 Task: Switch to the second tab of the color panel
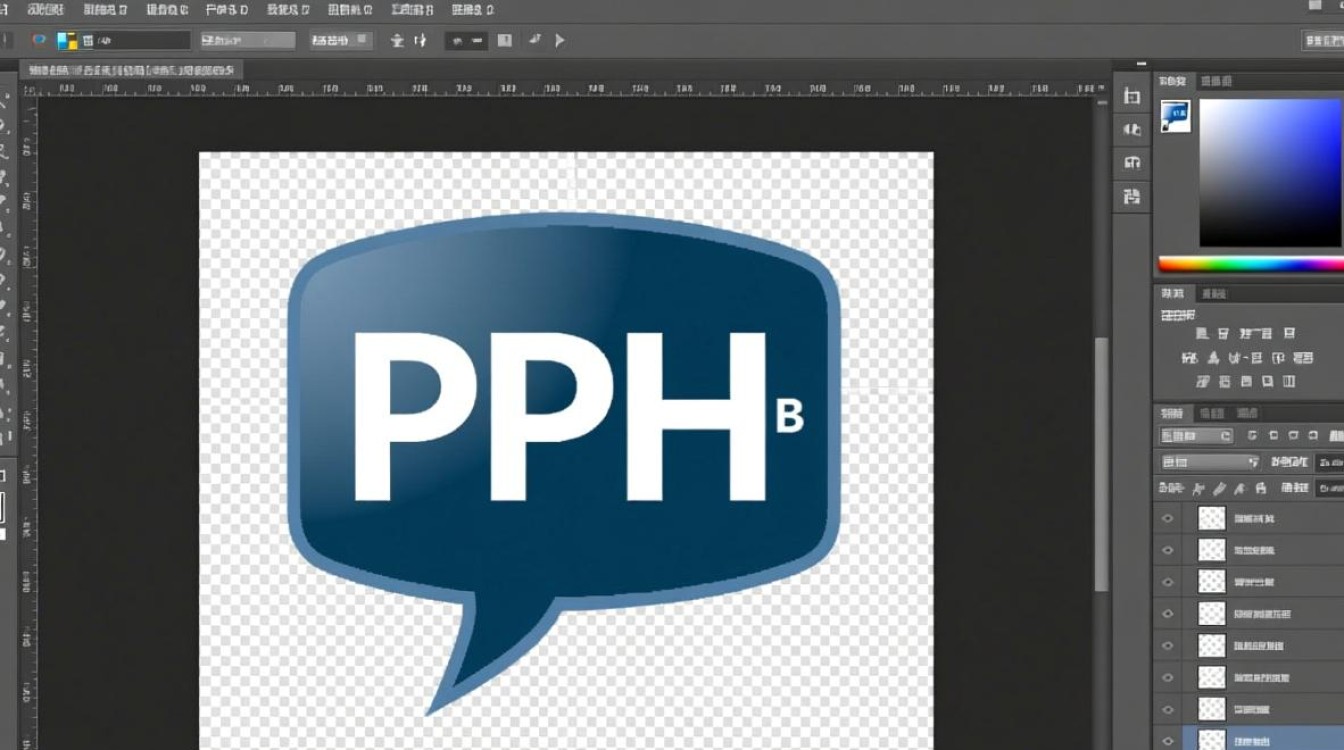click(1216, 81)
